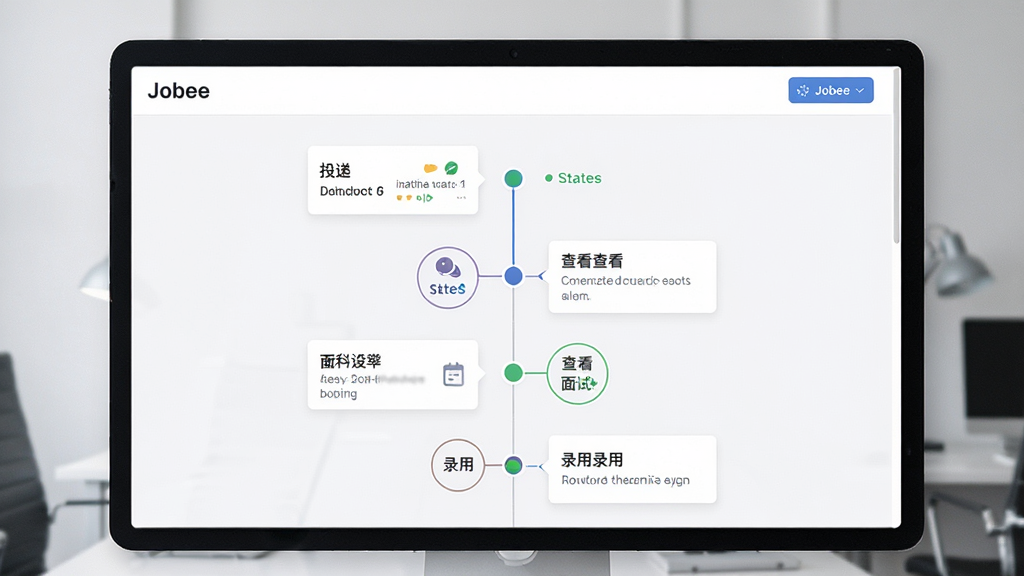
Task: Click the small orange badges on 投递 card
Action: [x=404, y=198]
